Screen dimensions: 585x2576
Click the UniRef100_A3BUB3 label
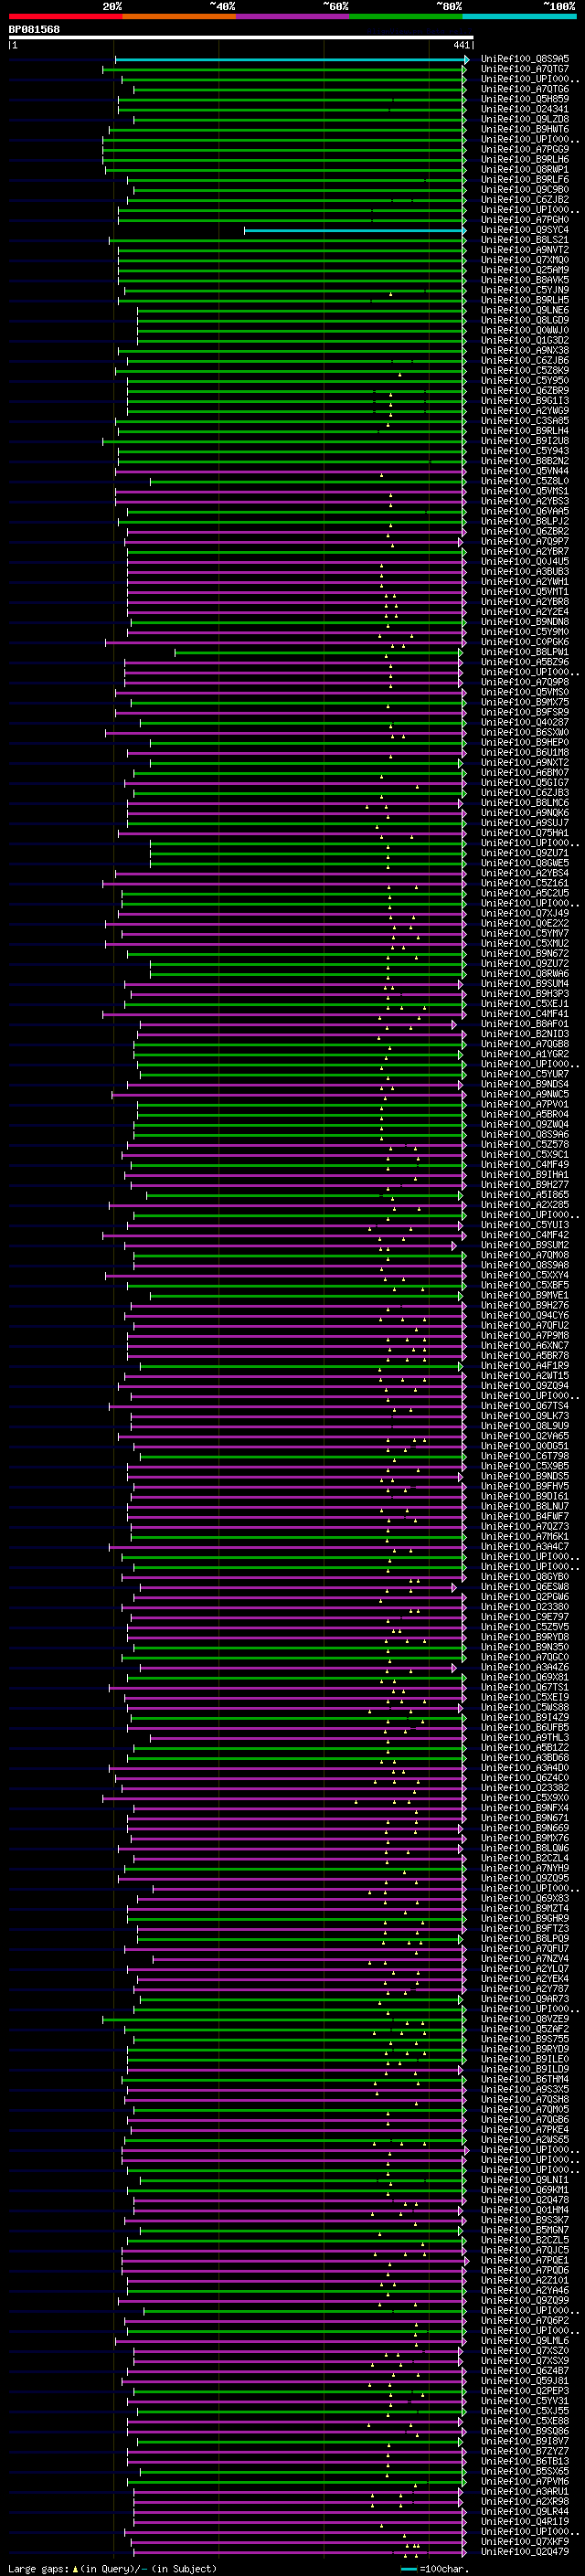(x=525, y=571)
